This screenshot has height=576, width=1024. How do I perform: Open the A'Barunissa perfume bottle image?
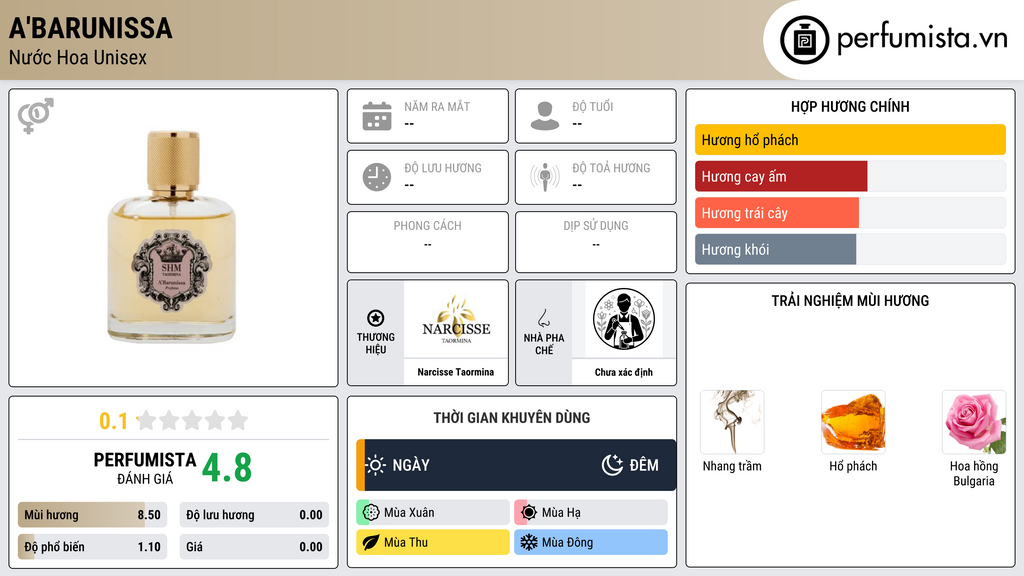(x=172, y=237)
